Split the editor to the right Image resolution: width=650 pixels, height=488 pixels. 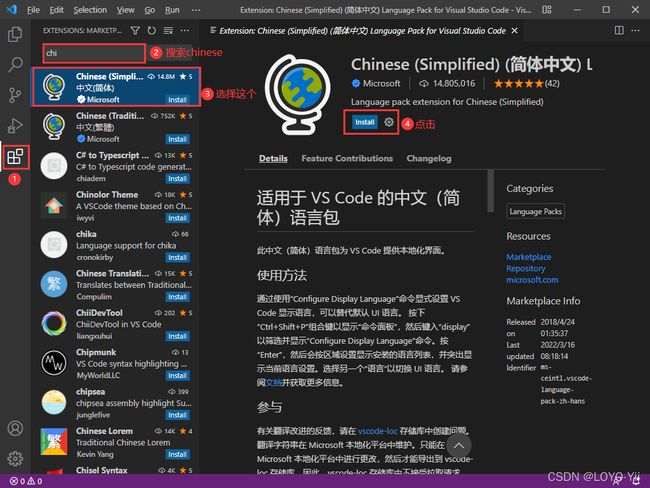(x=619, y=30)
